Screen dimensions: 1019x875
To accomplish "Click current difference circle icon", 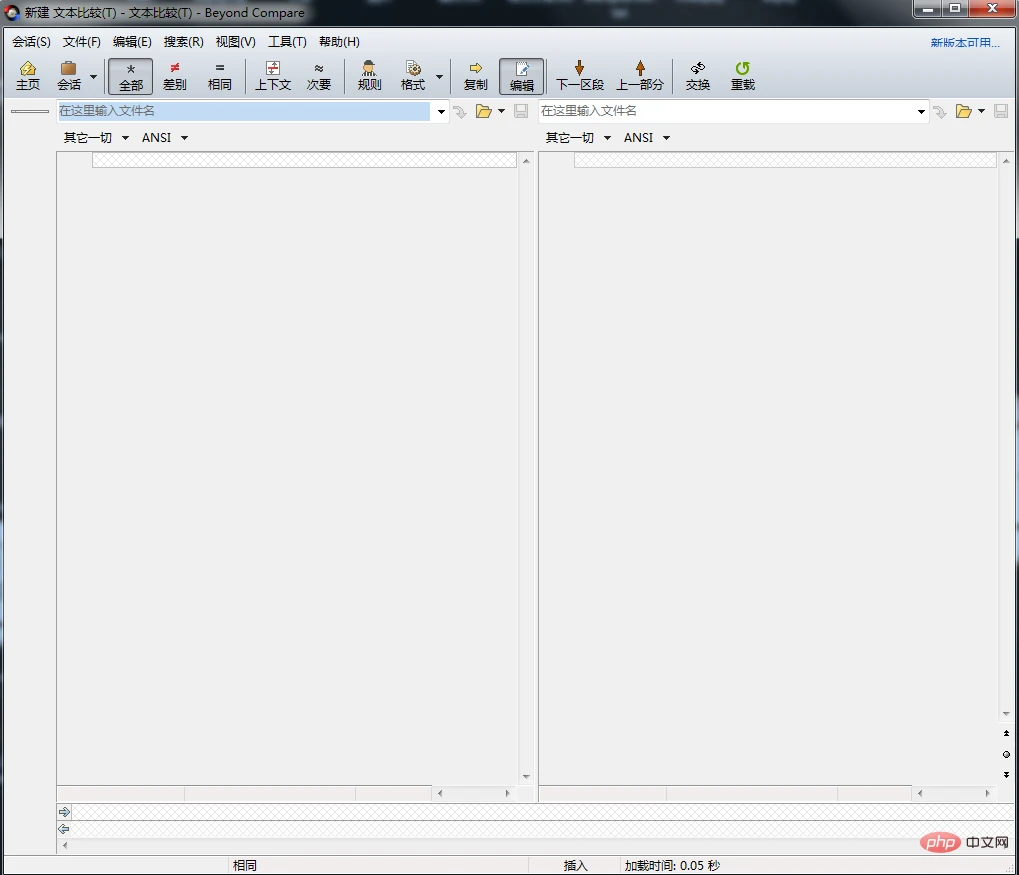I will (x=1006, y=754).
